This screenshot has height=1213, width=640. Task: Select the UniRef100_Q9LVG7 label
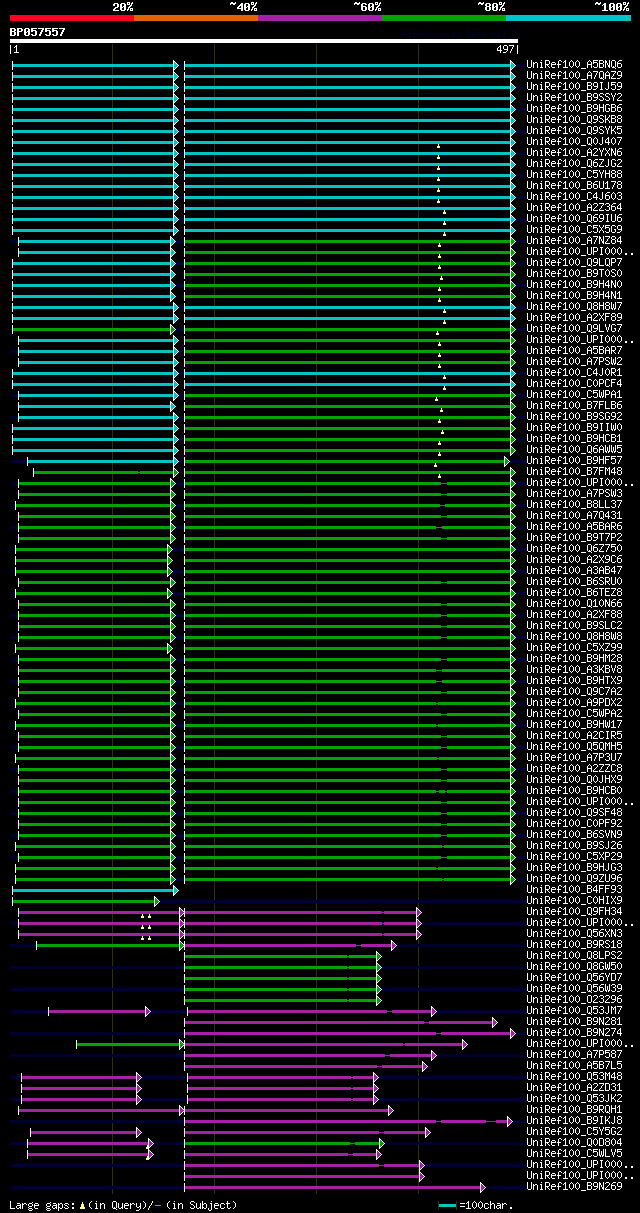[574, 328]
